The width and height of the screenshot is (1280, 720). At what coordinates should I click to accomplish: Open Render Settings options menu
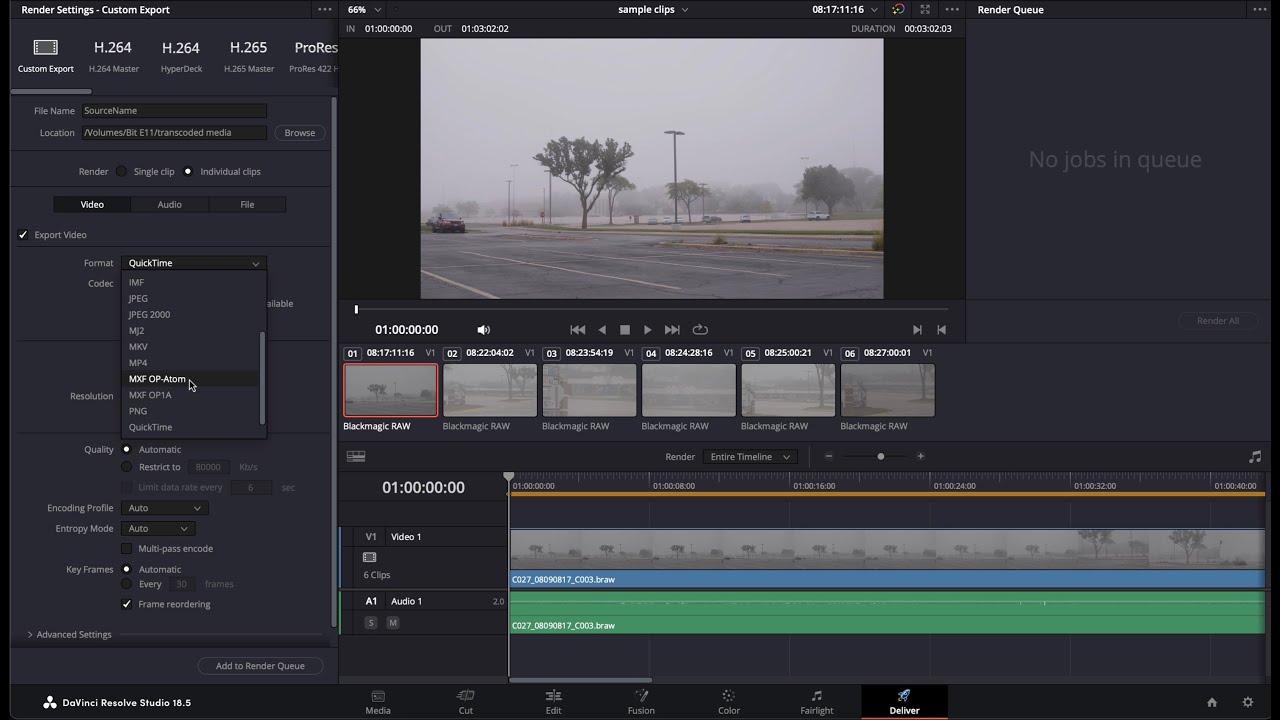[x=324, y=9]
